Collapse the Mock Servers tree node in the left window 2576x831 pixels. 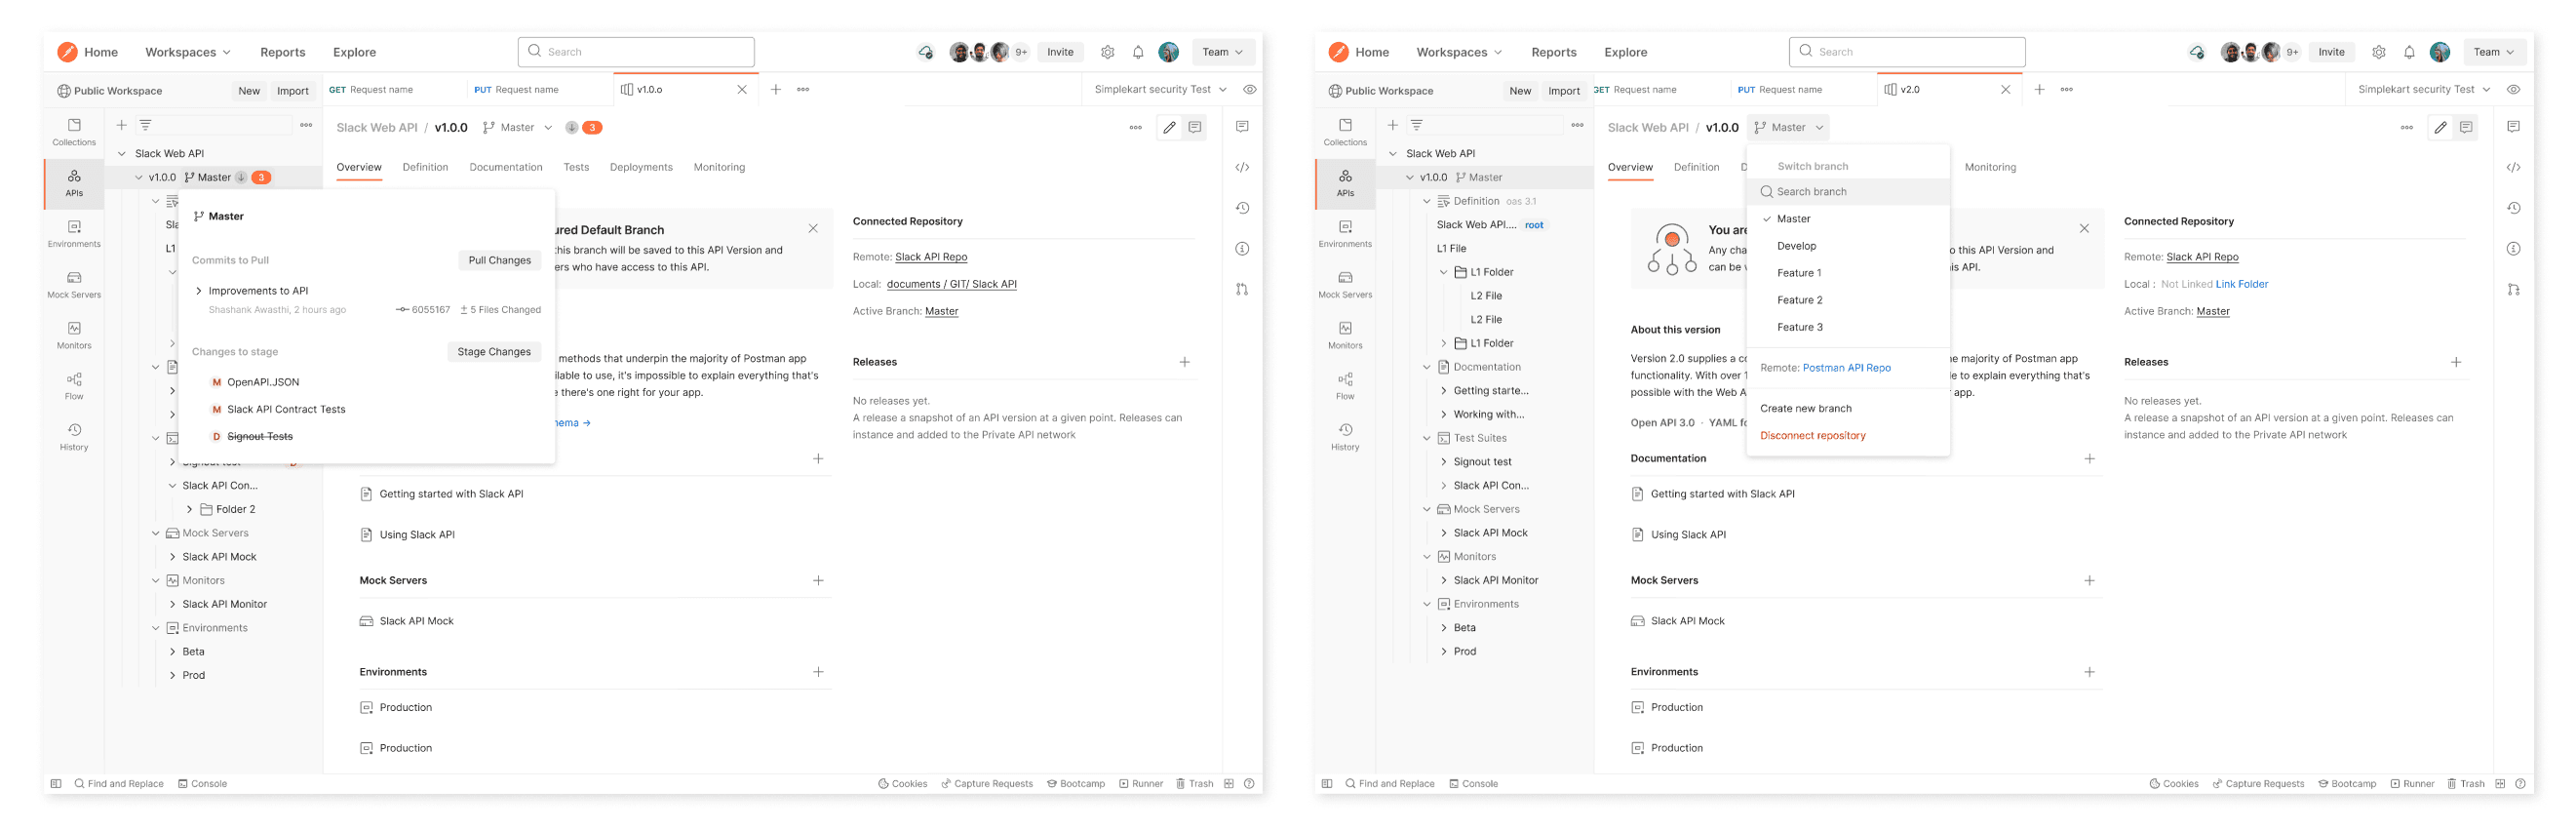coord(155,533)
